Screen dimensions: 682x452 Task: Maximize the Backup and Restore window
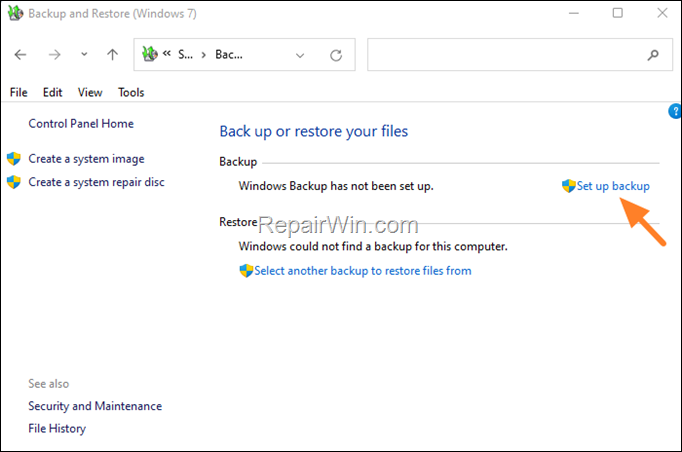tap(618, 13)
